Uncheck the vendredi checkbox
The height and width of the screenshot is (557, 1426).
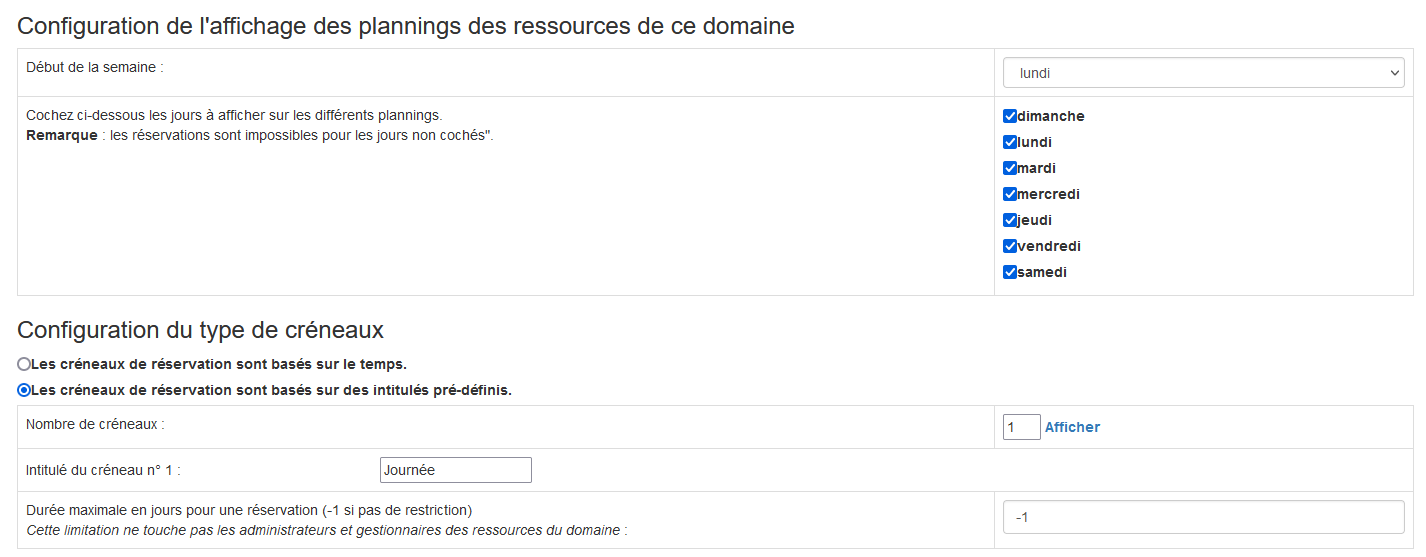(x=1010, y=246)
